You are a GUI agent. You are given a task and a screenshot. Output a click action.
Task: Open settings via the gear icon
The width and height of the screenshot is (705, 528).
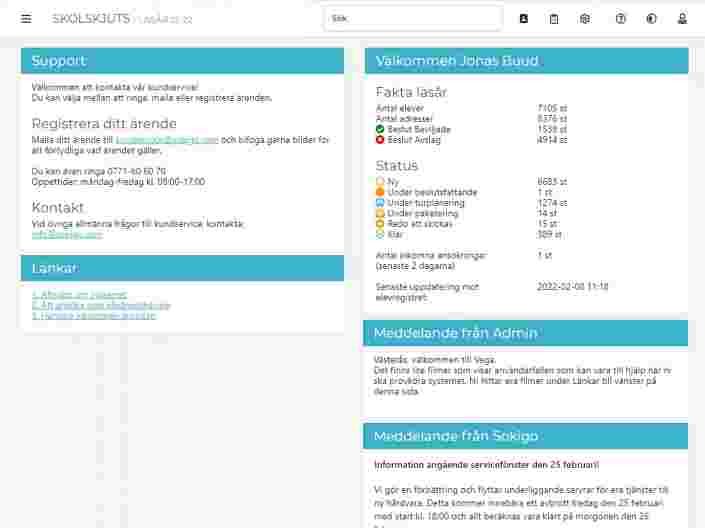pos(585,18)
